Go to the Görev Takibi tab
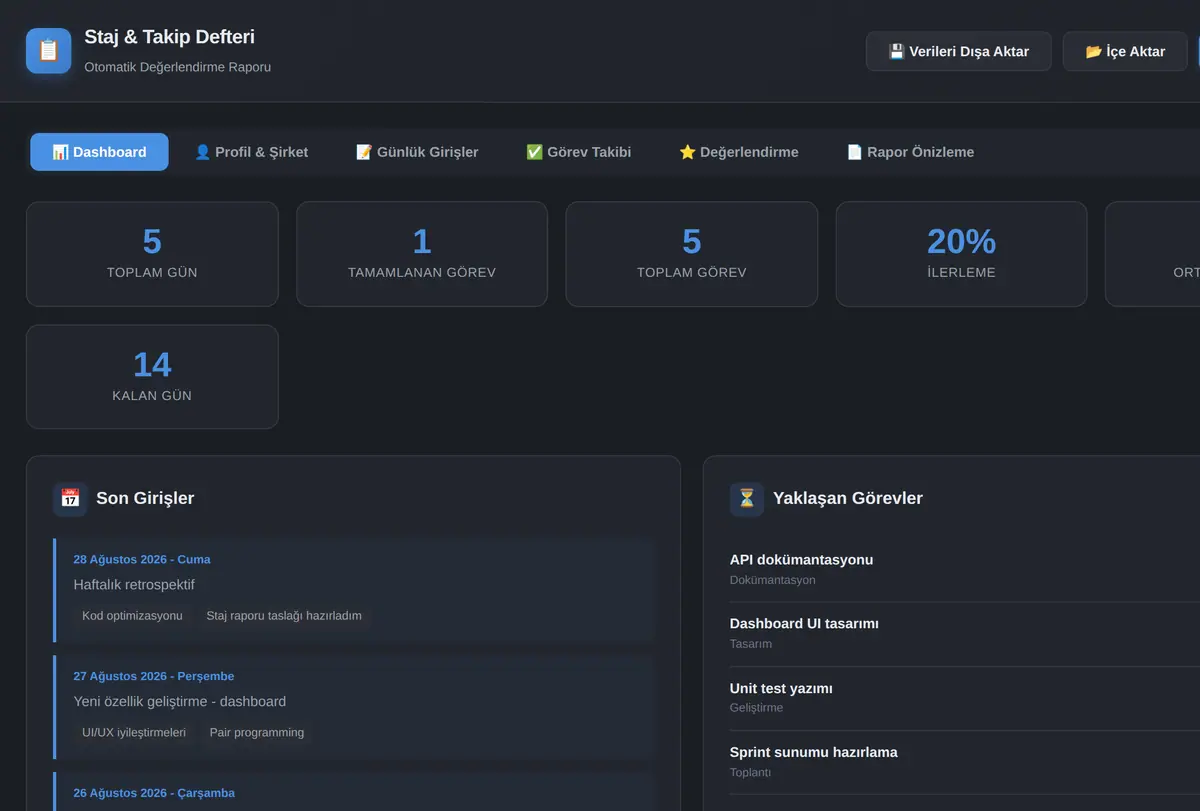The width and height of the screenshot is (1200, 811). tap(579, 152)
